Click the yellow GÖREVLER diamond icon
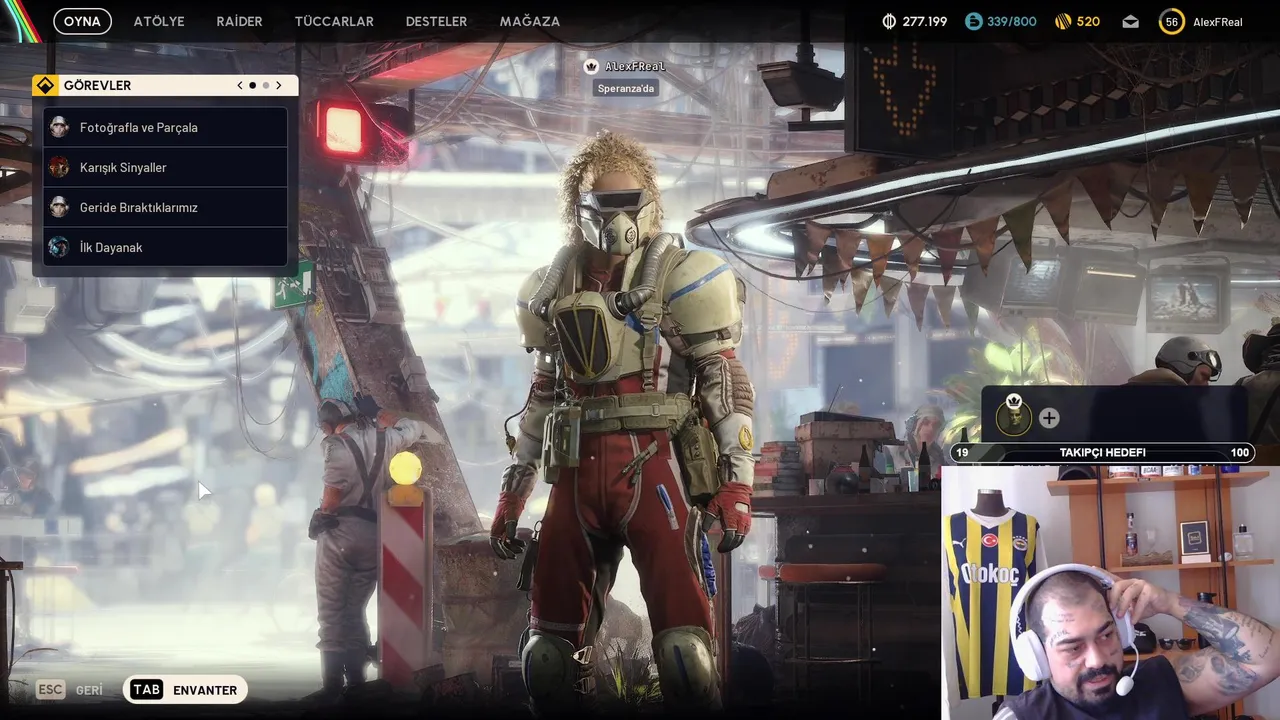1280x720 pixels. tap(45, 85)
